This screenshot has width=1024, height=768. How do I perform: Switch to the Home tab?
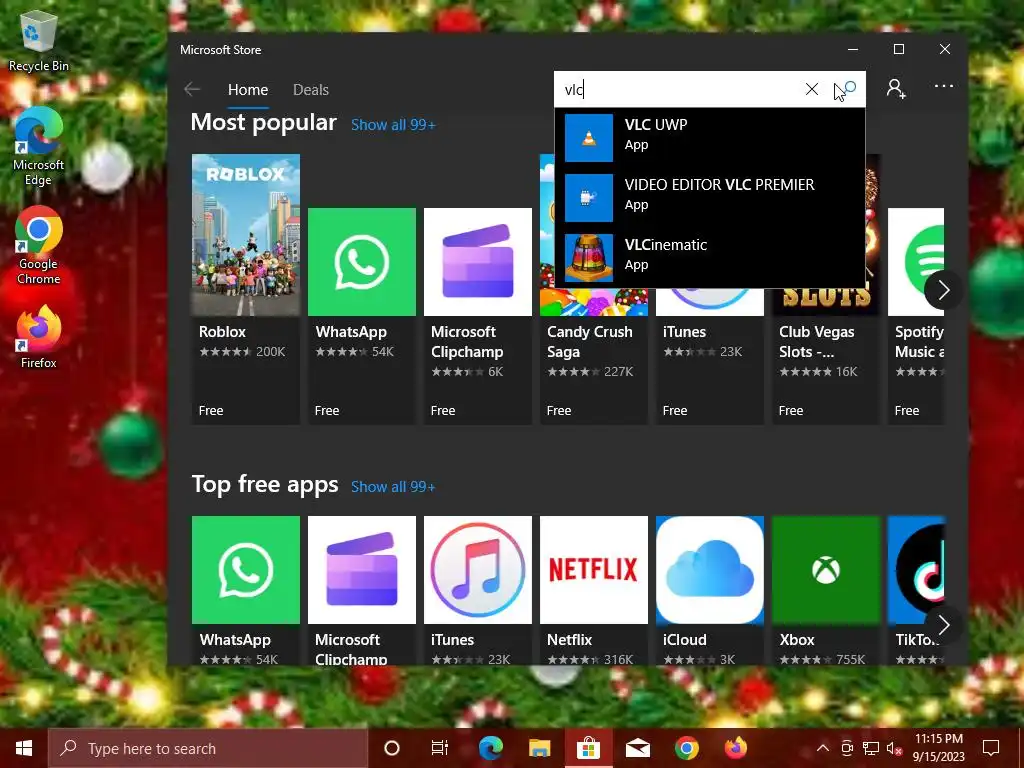click(248, 90)
